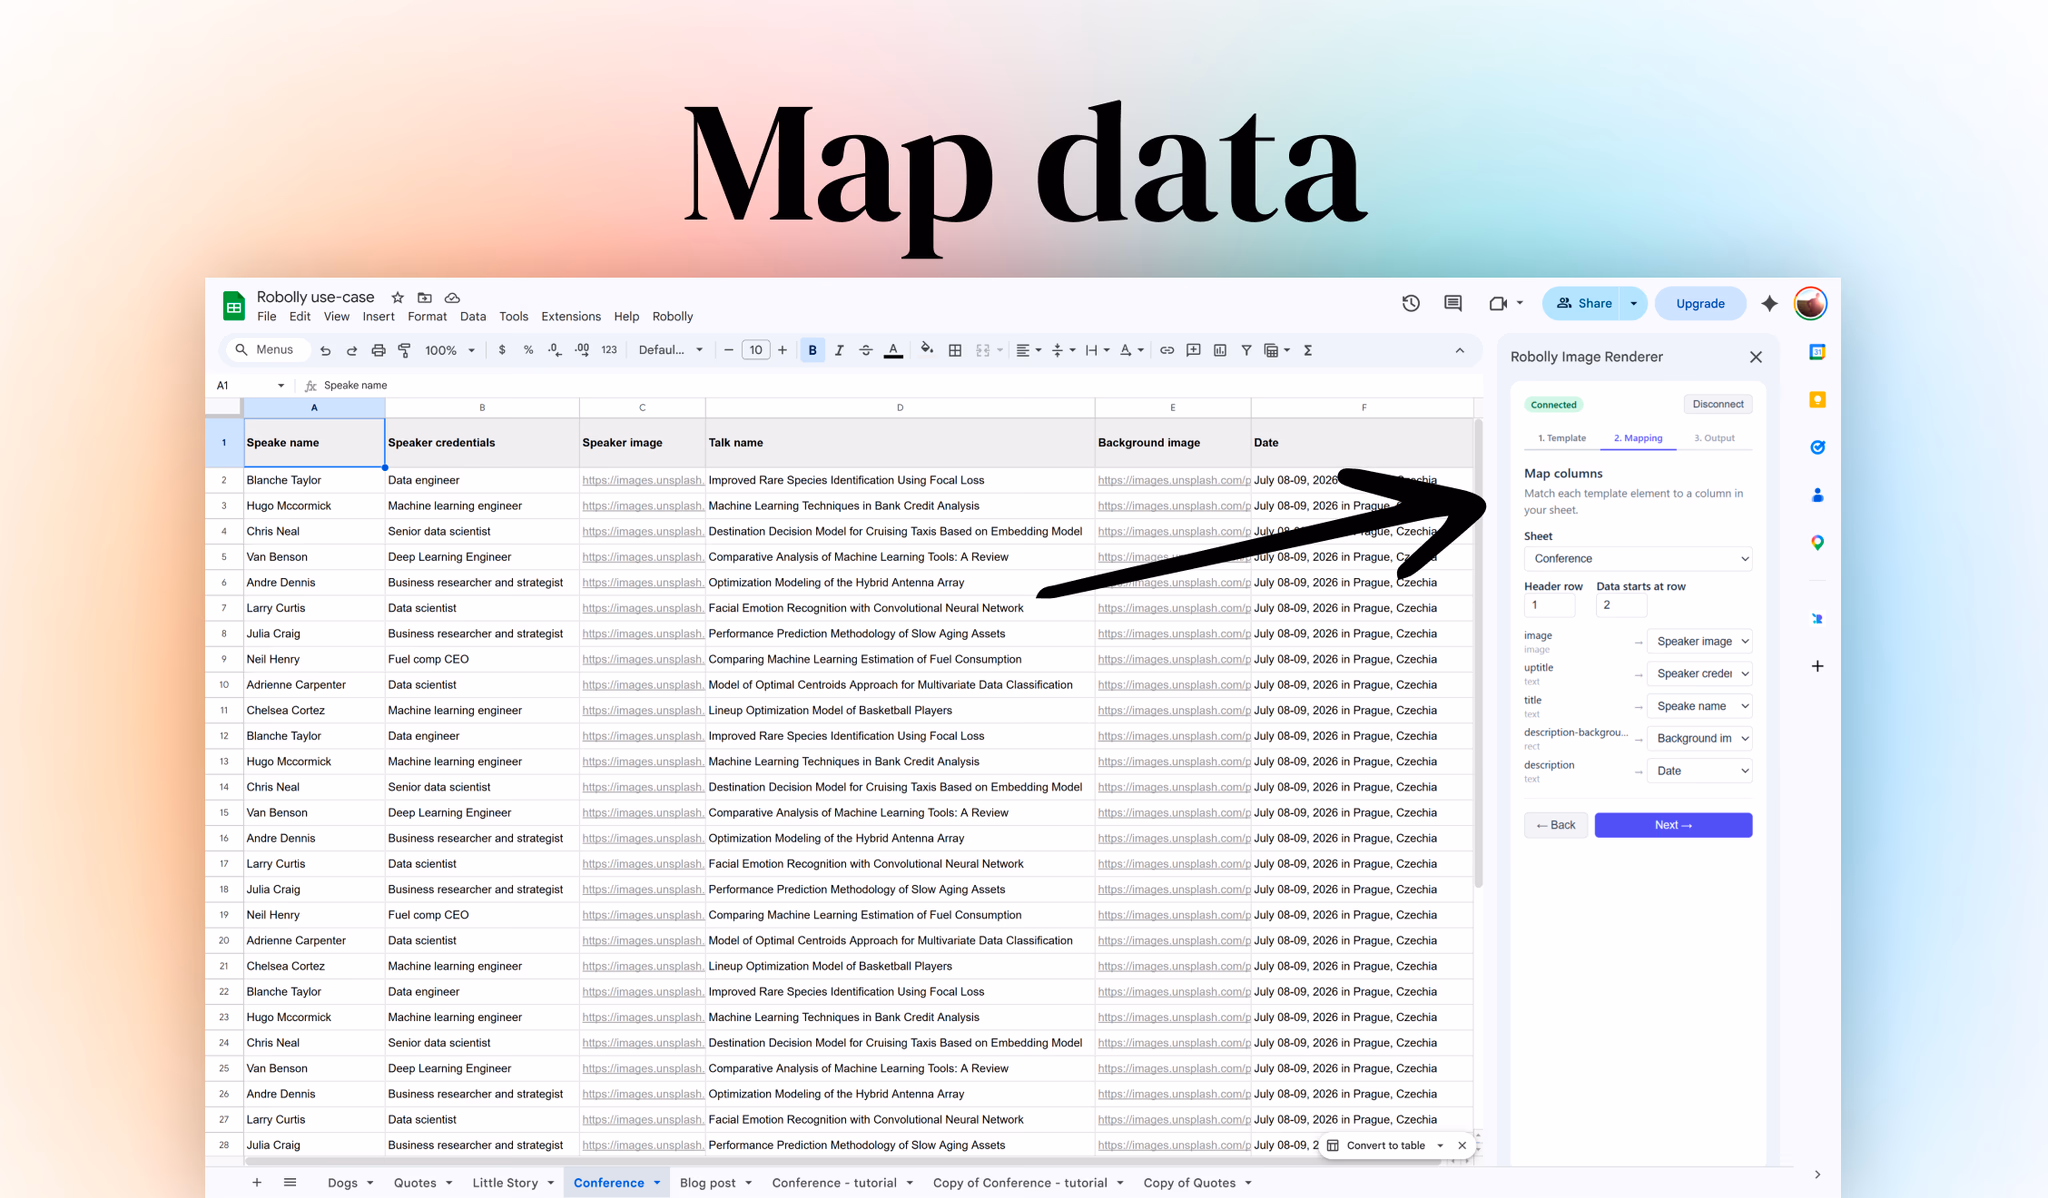Click the Disconnect button in Robolly panel
2048x1198 pixels.
1717,404
